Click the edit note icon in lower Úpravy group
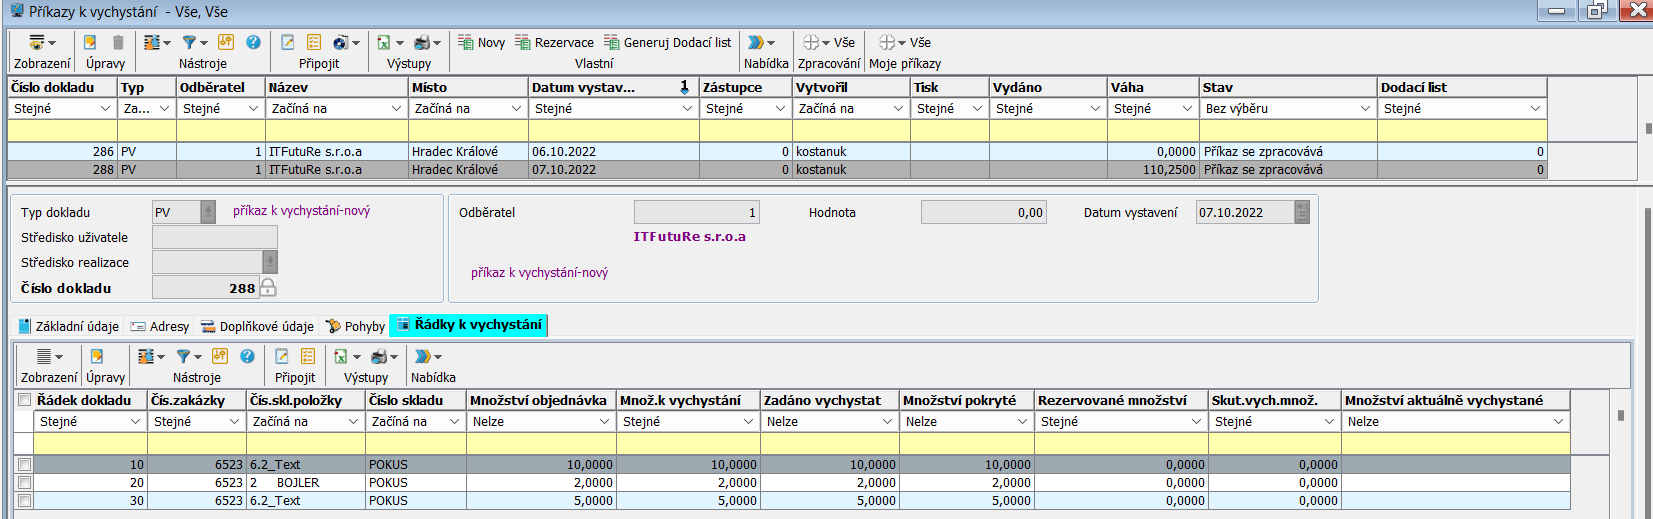Screen dimensions: 1653x519 coord(97,356)
